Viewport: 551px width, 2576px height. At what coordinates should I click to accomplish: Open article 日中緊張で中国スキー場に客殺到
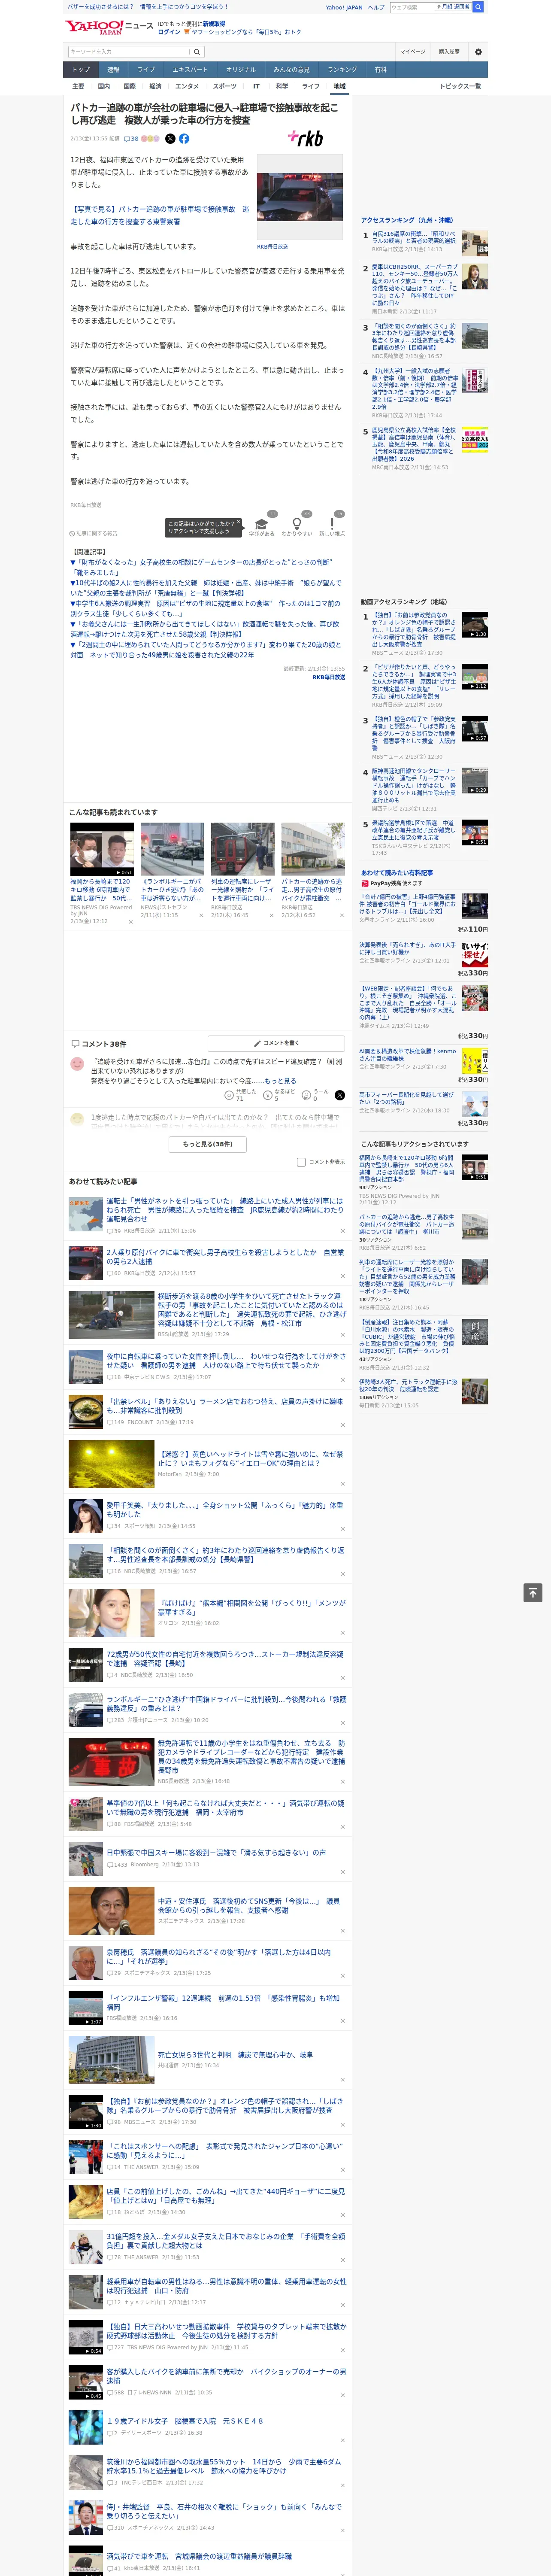click(x=216, y=1852)
